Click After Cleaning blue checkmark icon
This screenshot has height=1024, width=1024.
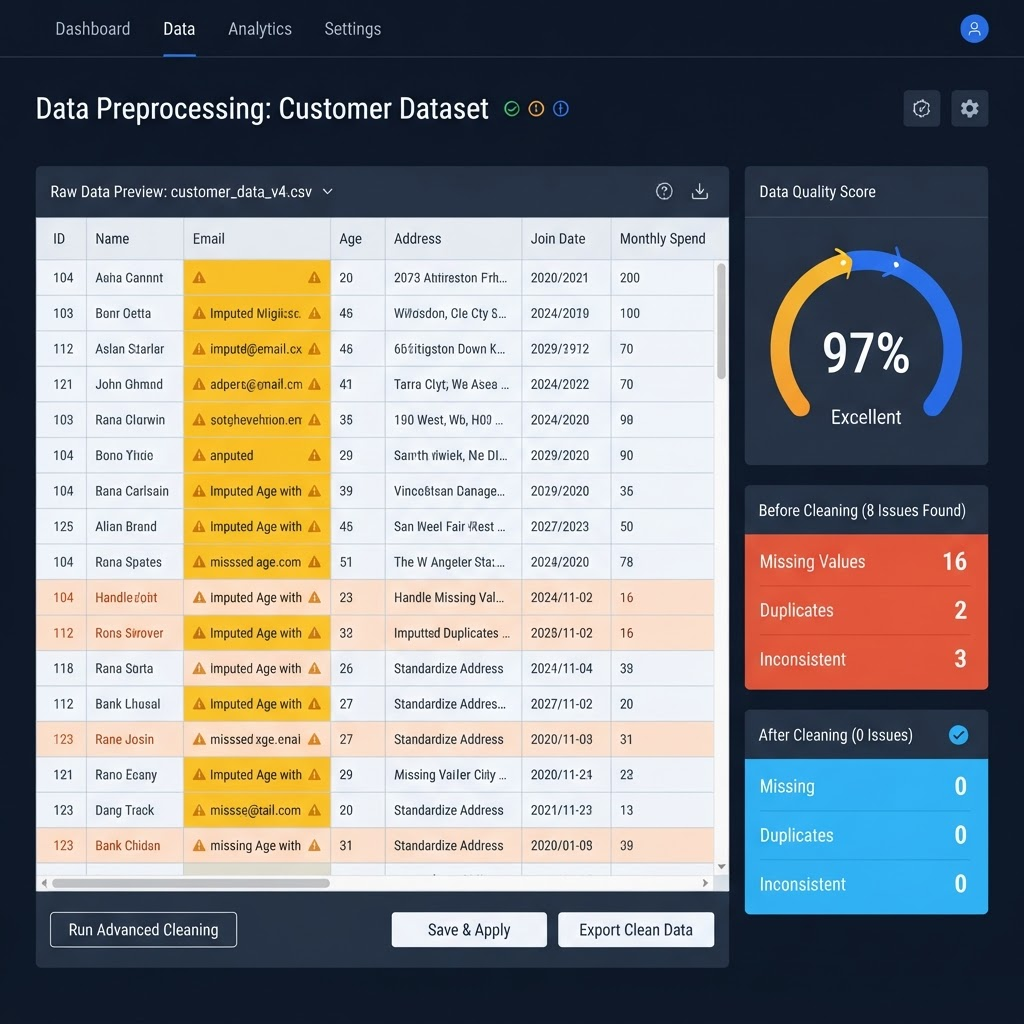(x=958, y=735)
